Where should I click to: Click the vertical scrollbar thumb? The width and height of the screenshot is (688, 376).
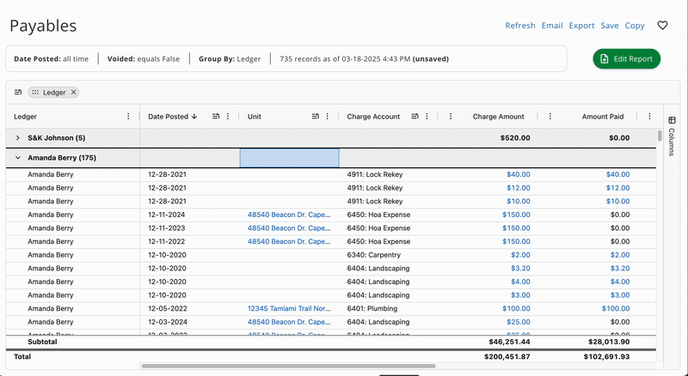(x=659, y=136)
